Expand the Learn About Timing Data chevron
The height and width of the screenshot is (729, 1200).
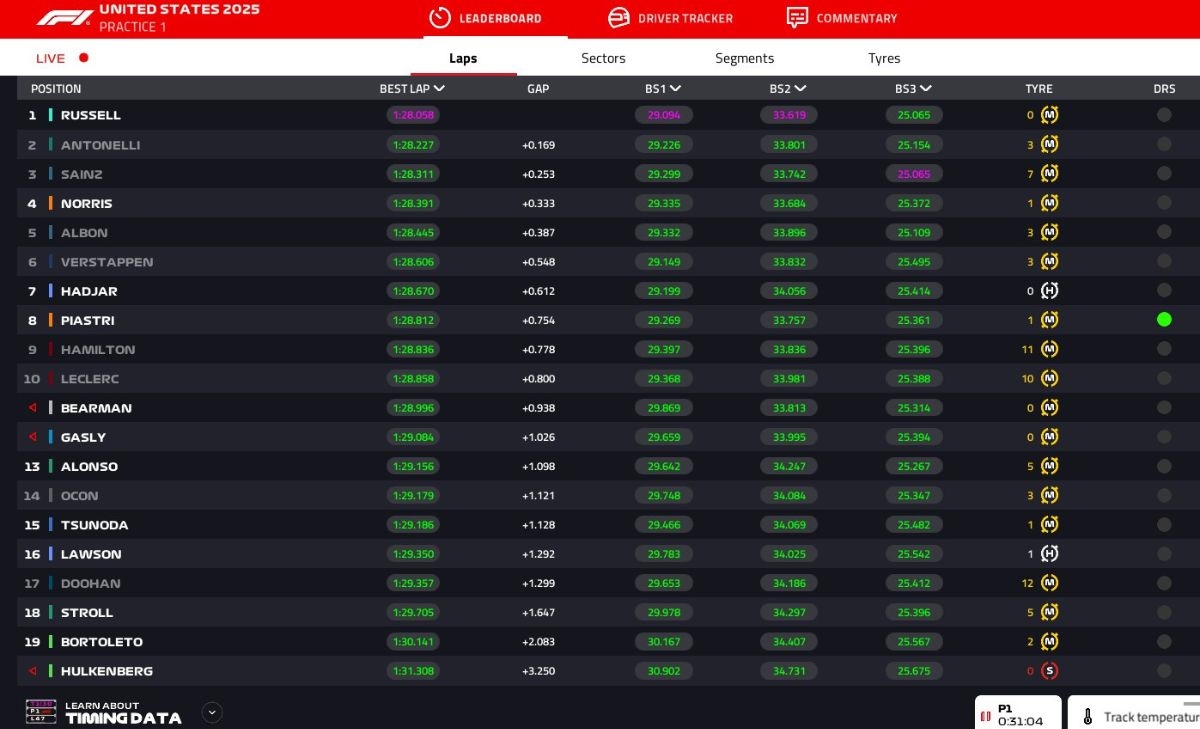211,712
